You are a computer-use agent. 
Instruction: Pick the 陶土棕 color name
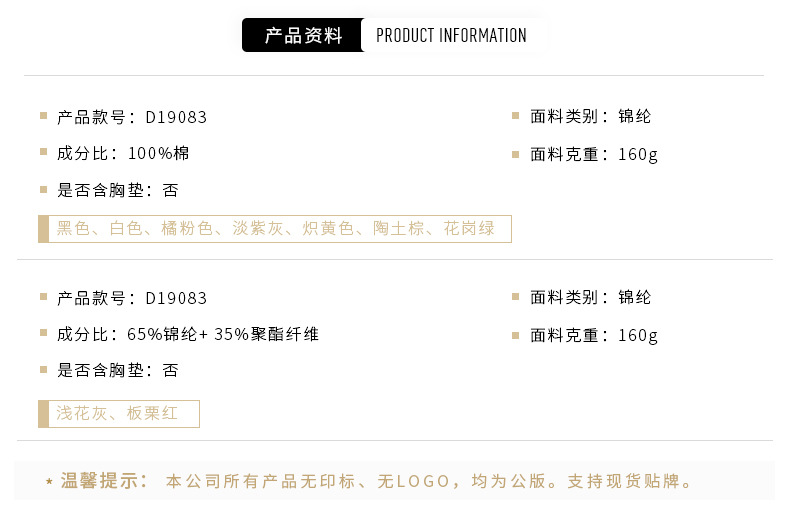(x=399, y=229)
